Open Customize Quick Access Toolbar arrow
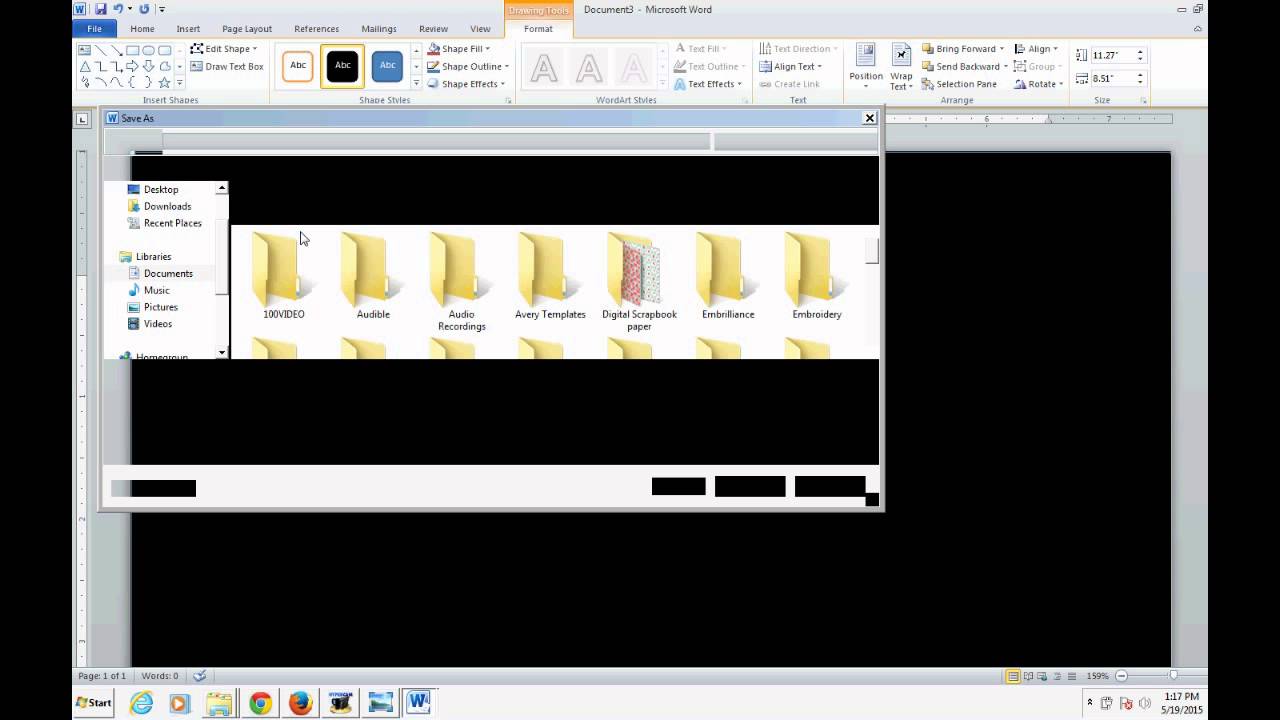This screenshot has width=1280, height=720. click(162, 10)
